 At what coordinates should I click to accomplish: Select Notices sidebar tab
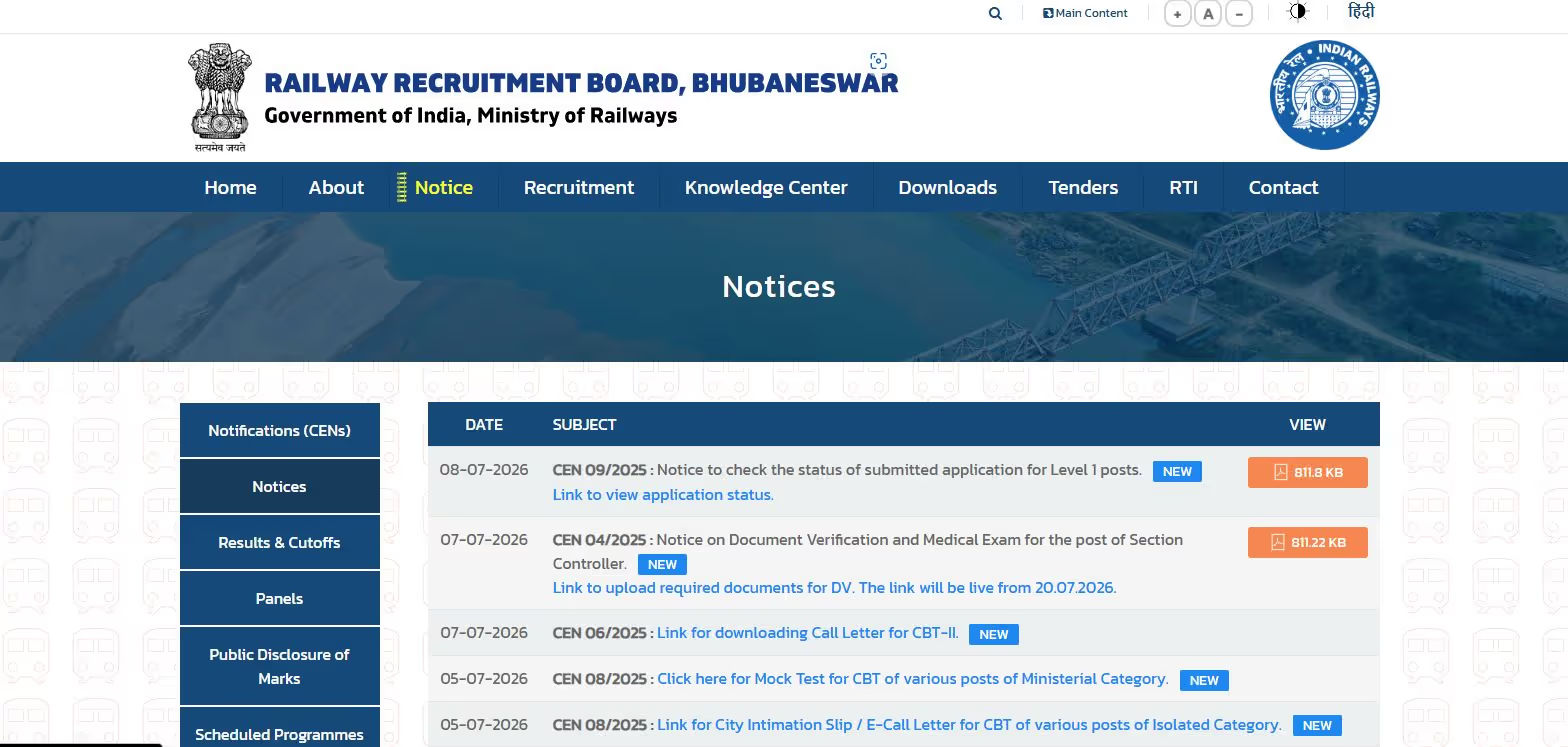[x=280, y=486]
